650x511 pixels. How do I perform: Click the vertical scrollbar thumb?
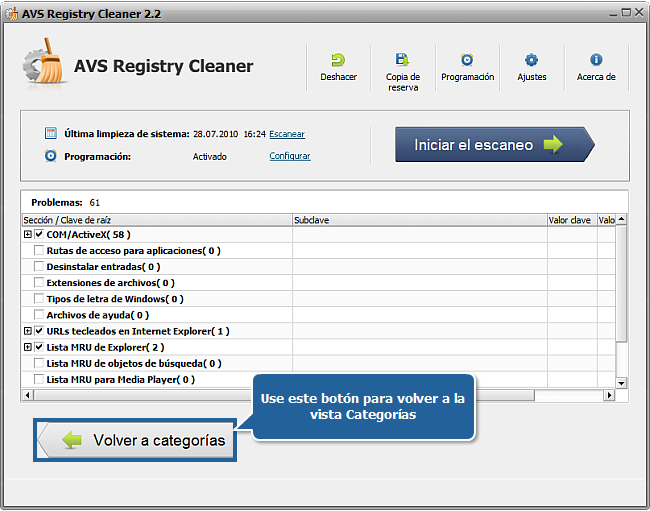click(x=621, y=283)
